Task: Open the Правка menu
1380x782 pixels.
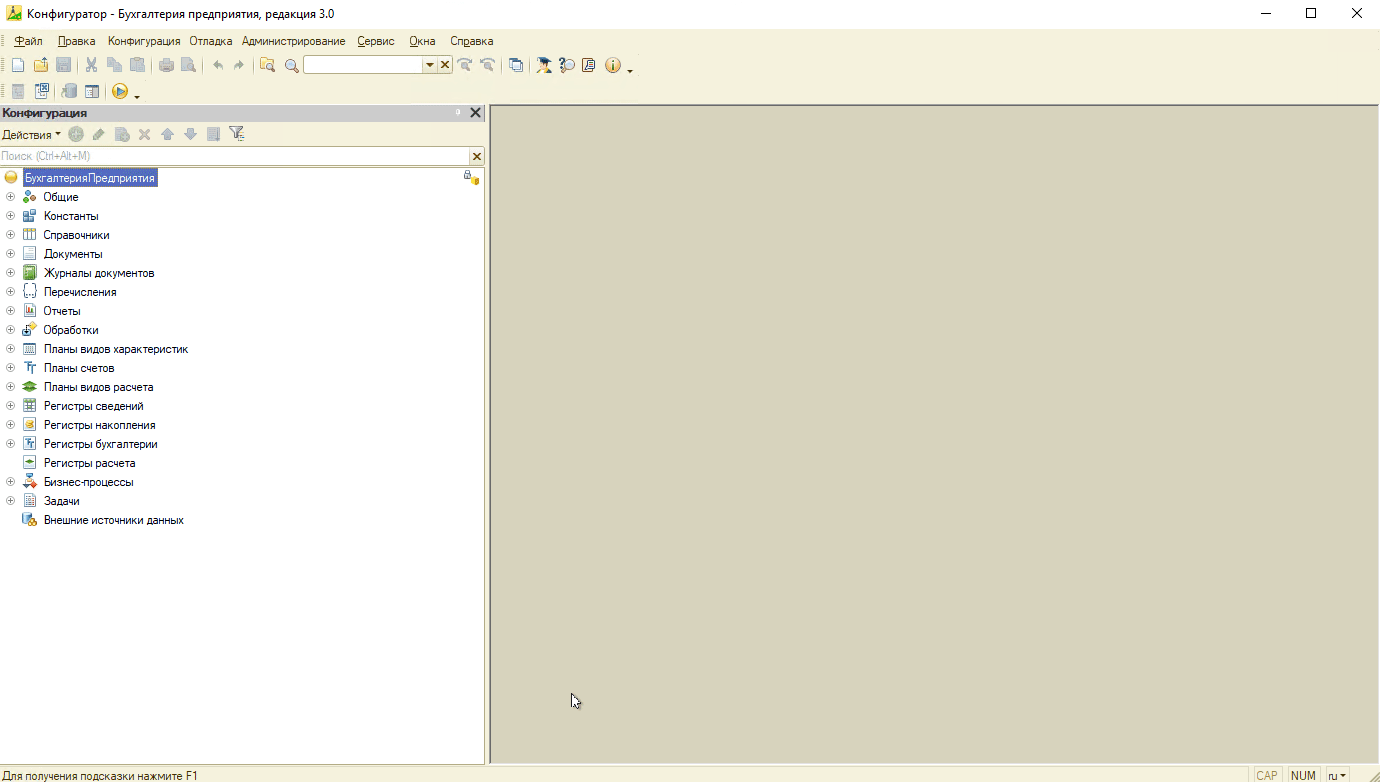Action: click(76, 41)
